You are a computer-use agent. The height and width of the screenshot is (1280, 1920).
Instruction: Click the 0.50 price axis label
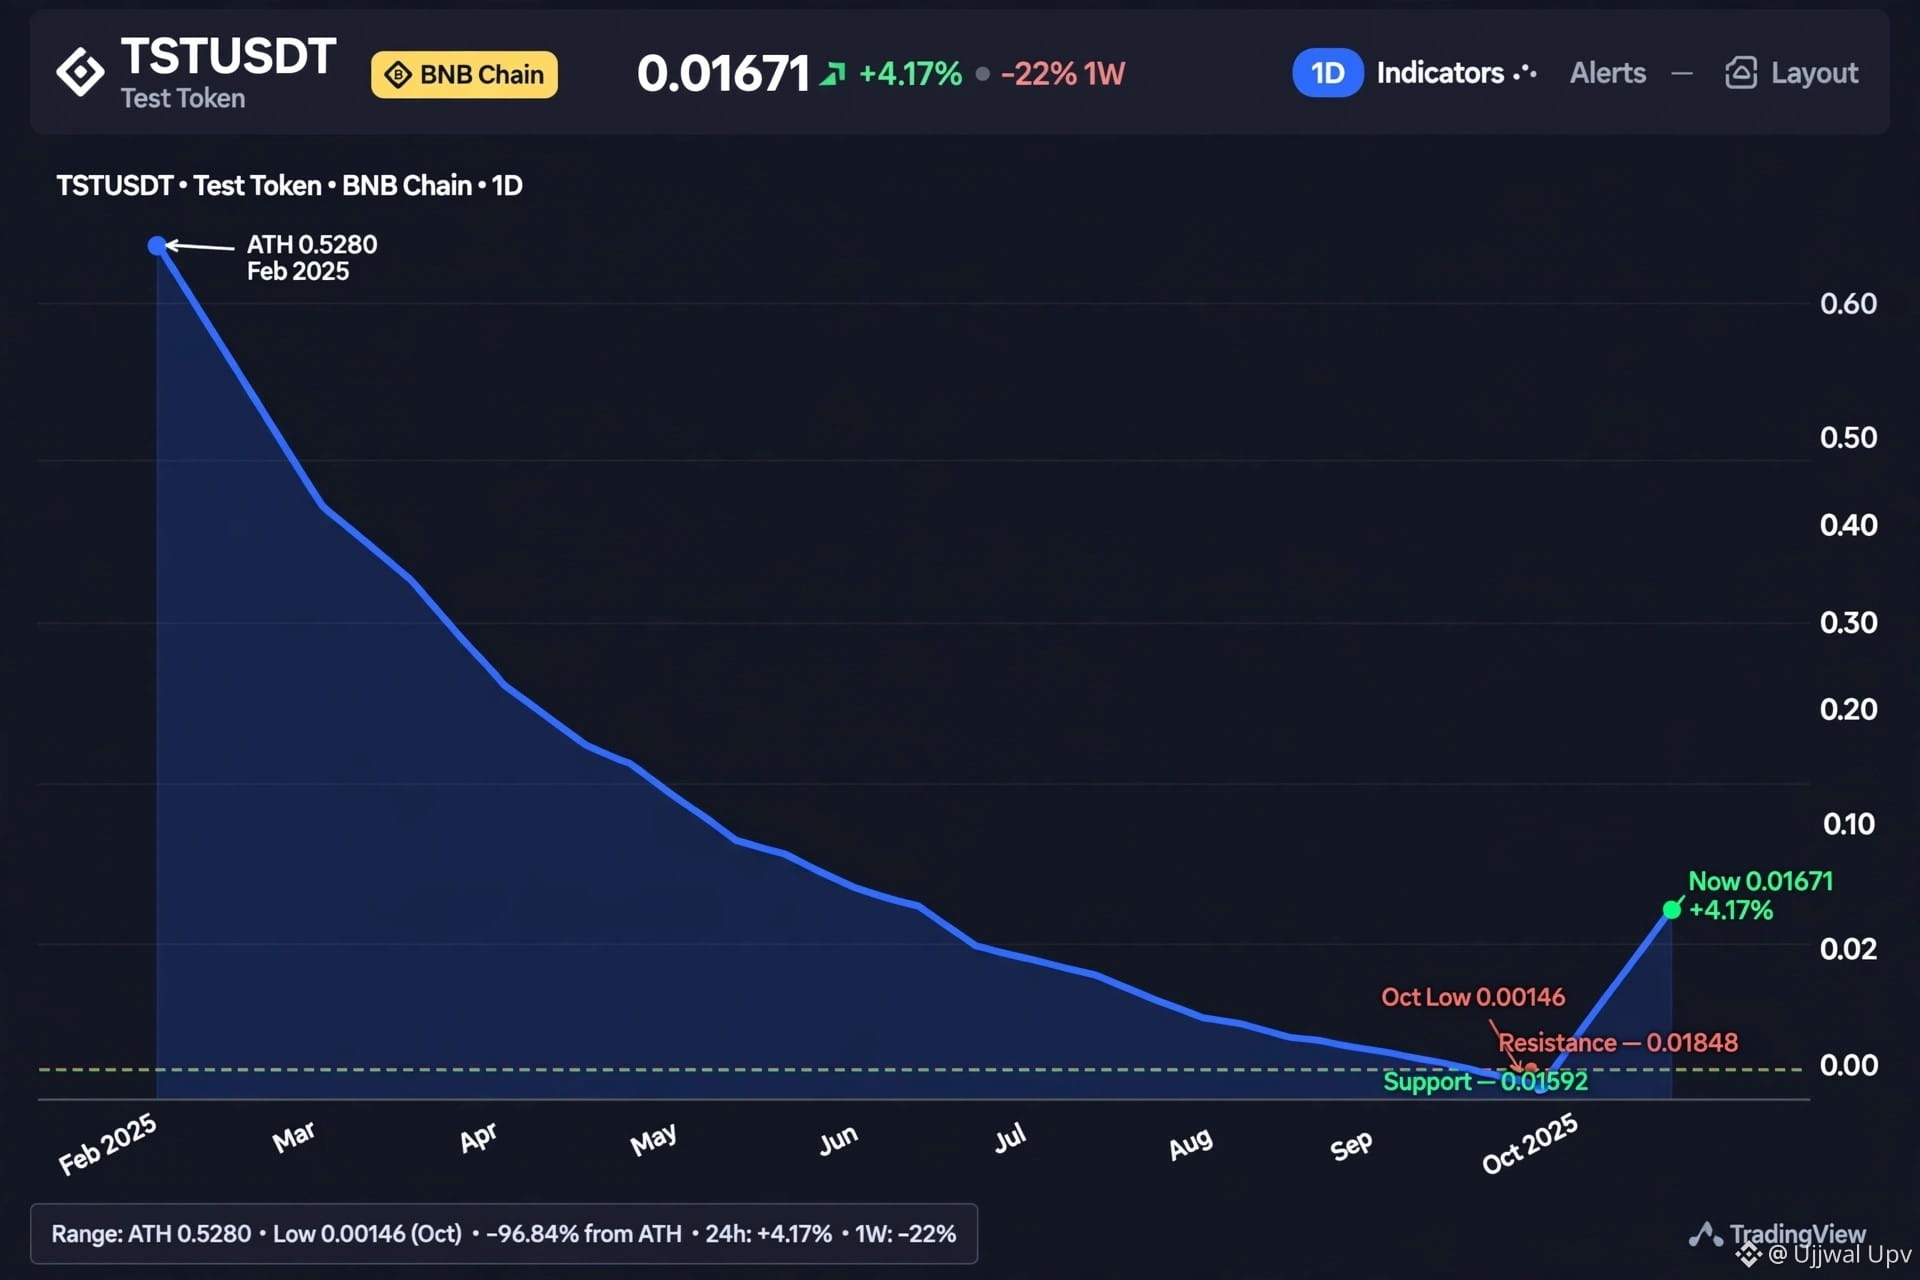[x=1848, y=438]
